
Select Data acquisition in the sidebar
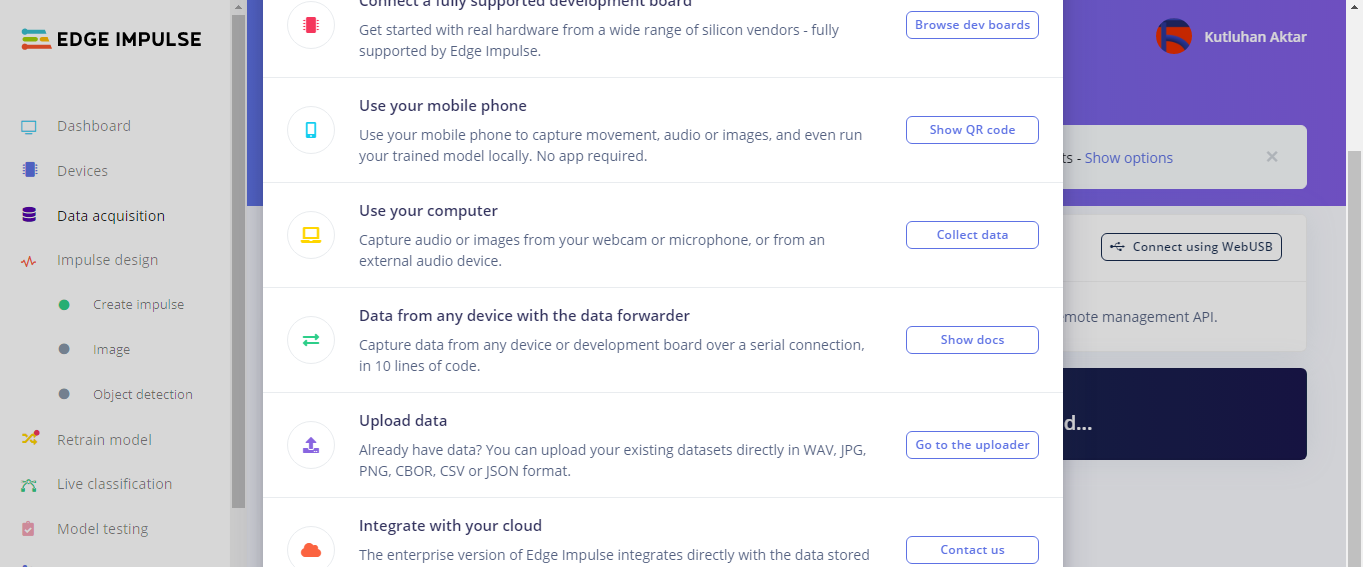(x=110, y=216)
